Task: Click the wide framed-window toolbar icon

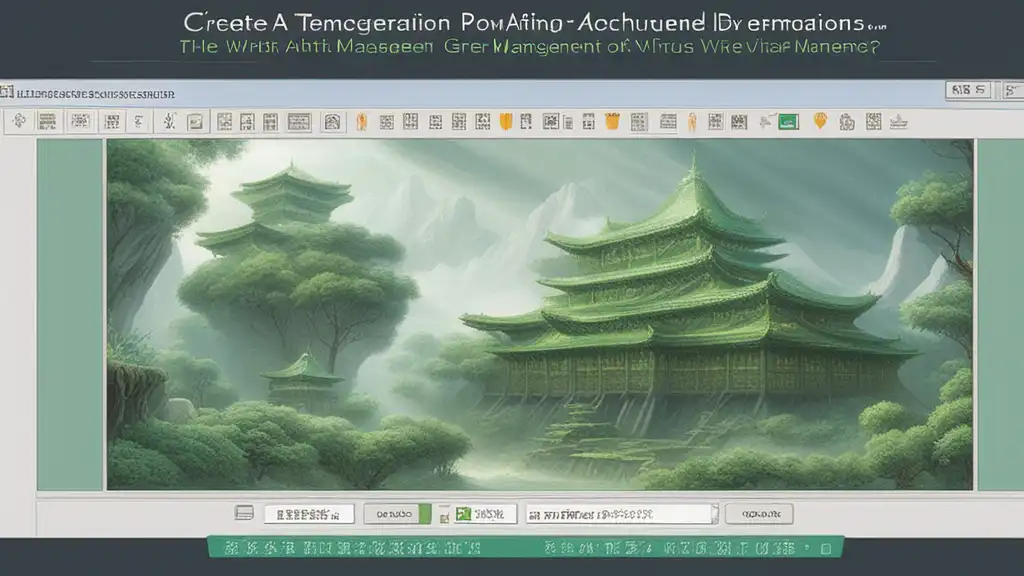Action: (299, 121)
